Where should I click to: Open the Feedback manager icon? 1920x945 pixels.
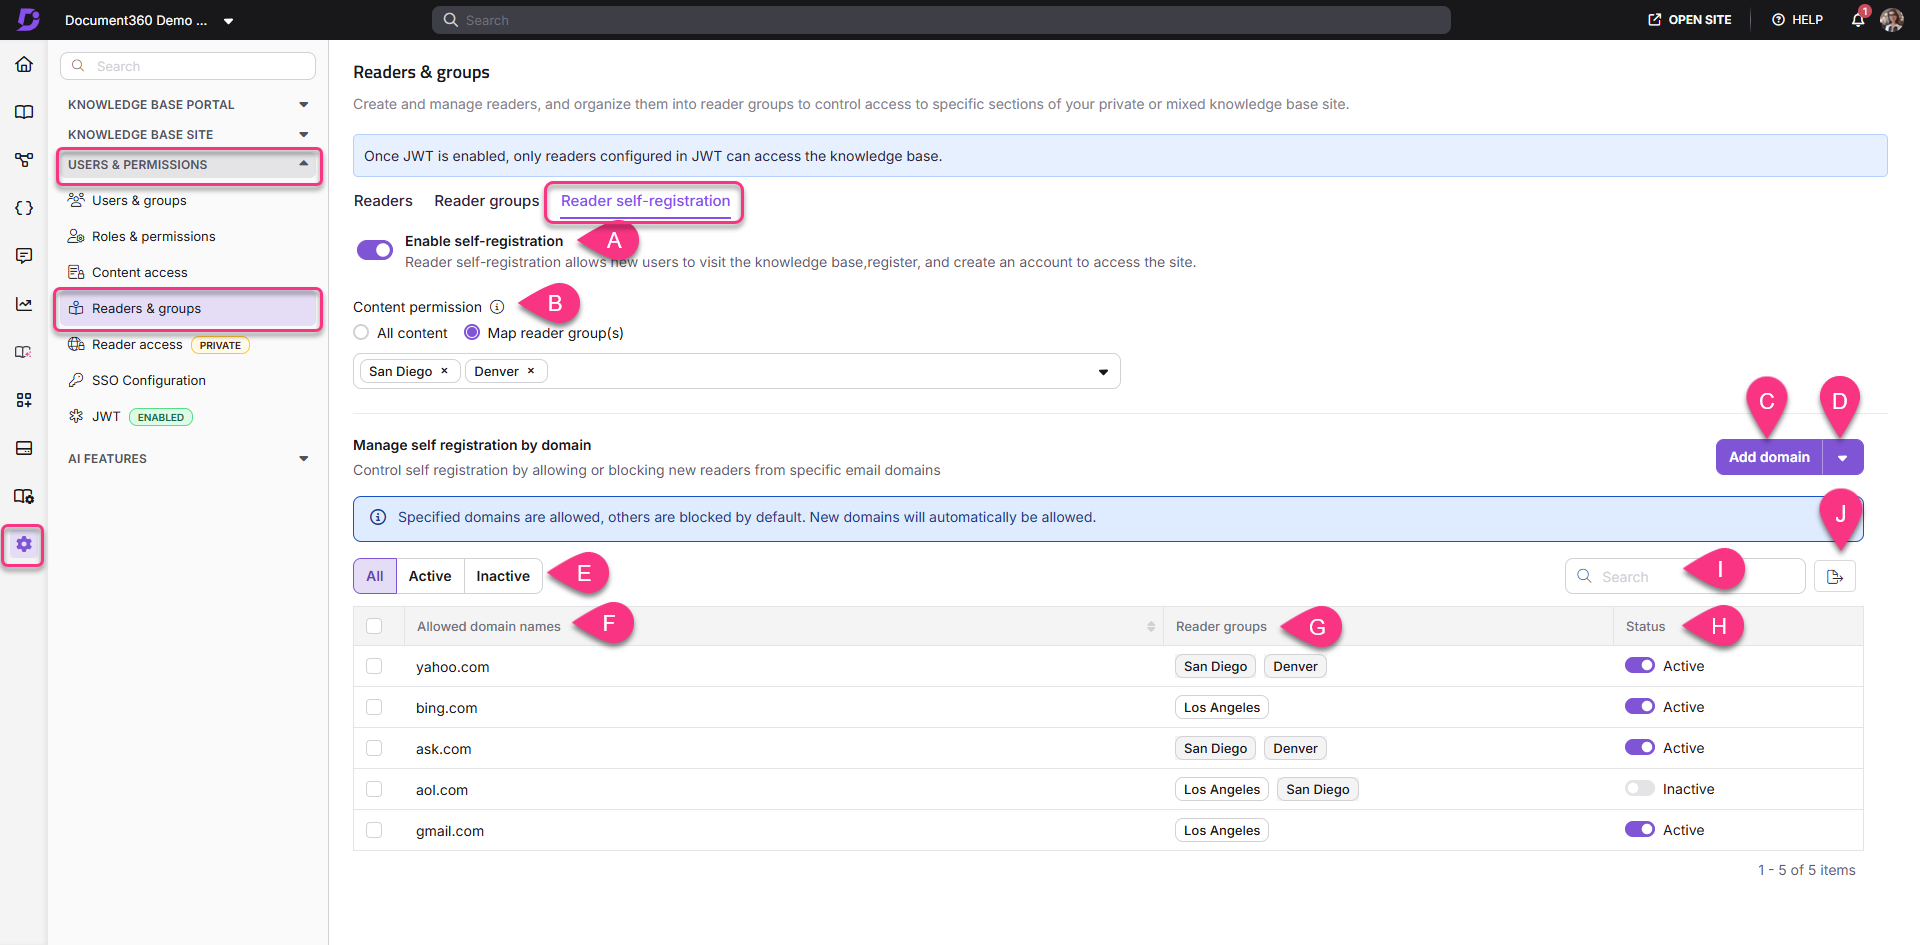(x=24, y=255)
